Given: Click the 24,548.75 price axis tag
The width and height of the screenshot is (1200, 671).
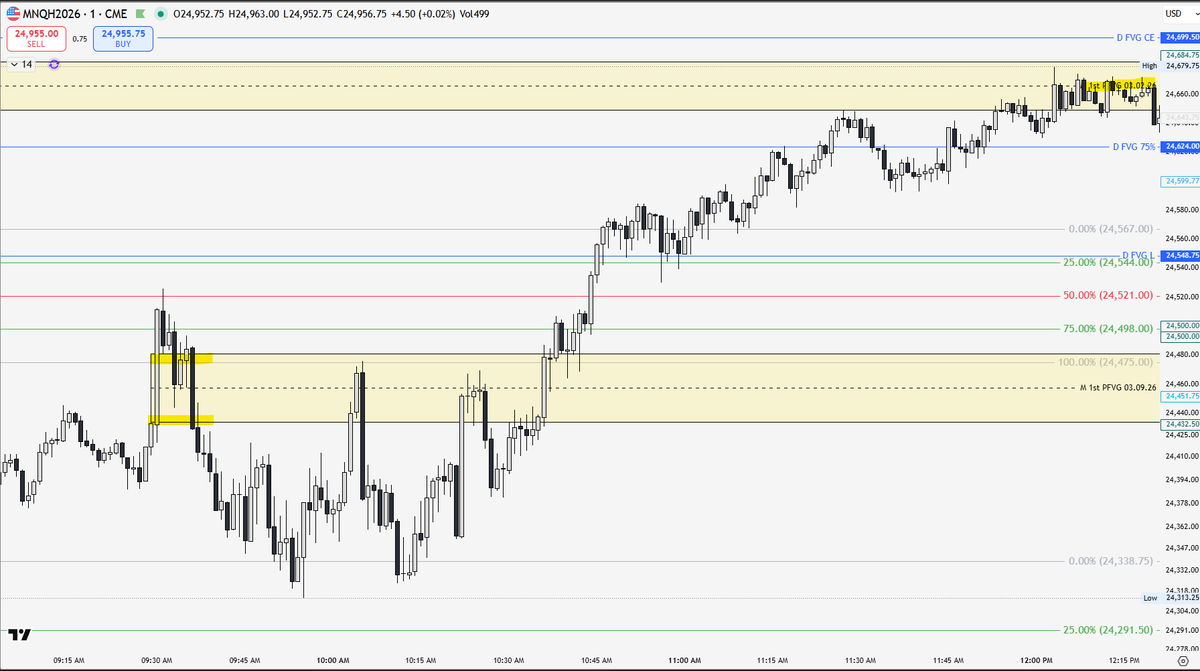Looking at the screenshot, I should 1181,256.
